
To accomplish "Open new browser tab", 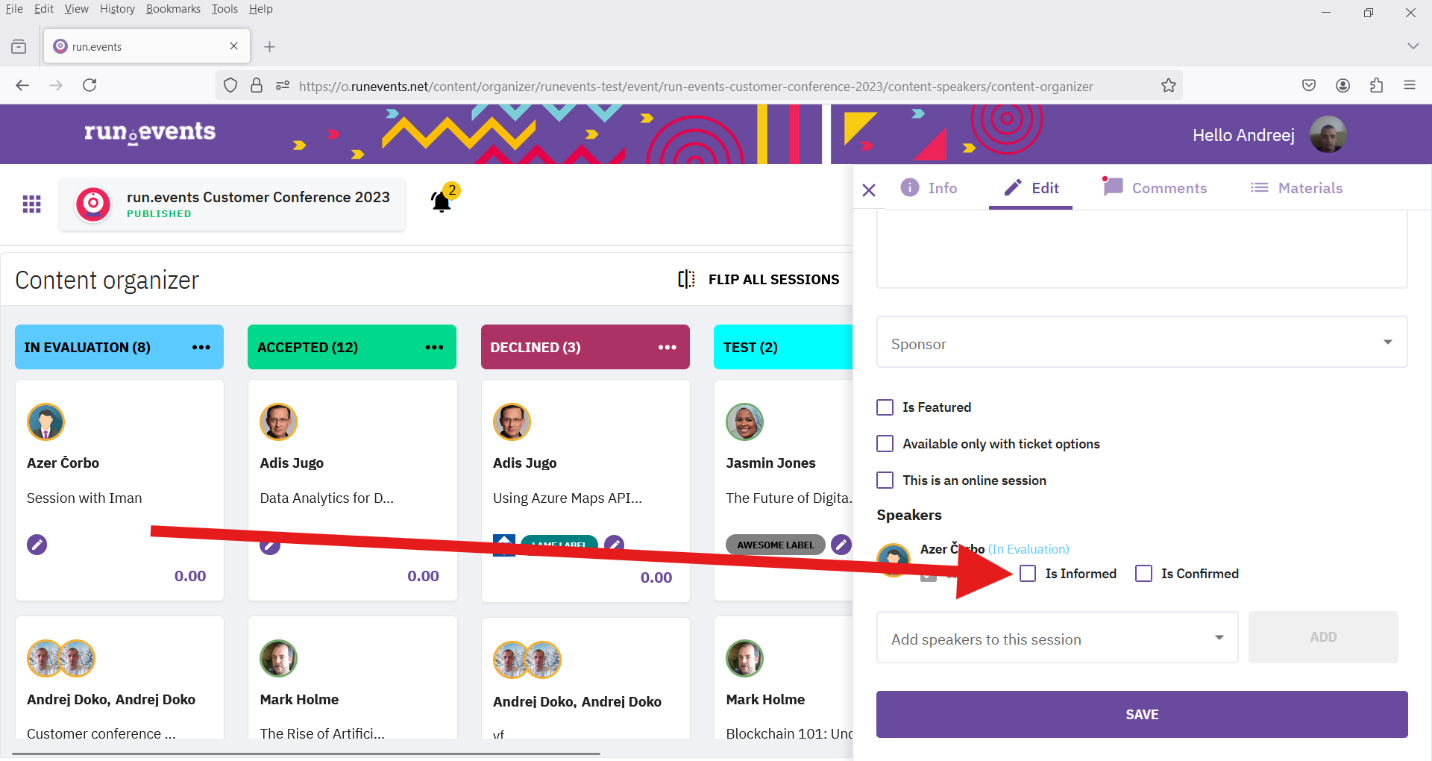I will point(269,47).
